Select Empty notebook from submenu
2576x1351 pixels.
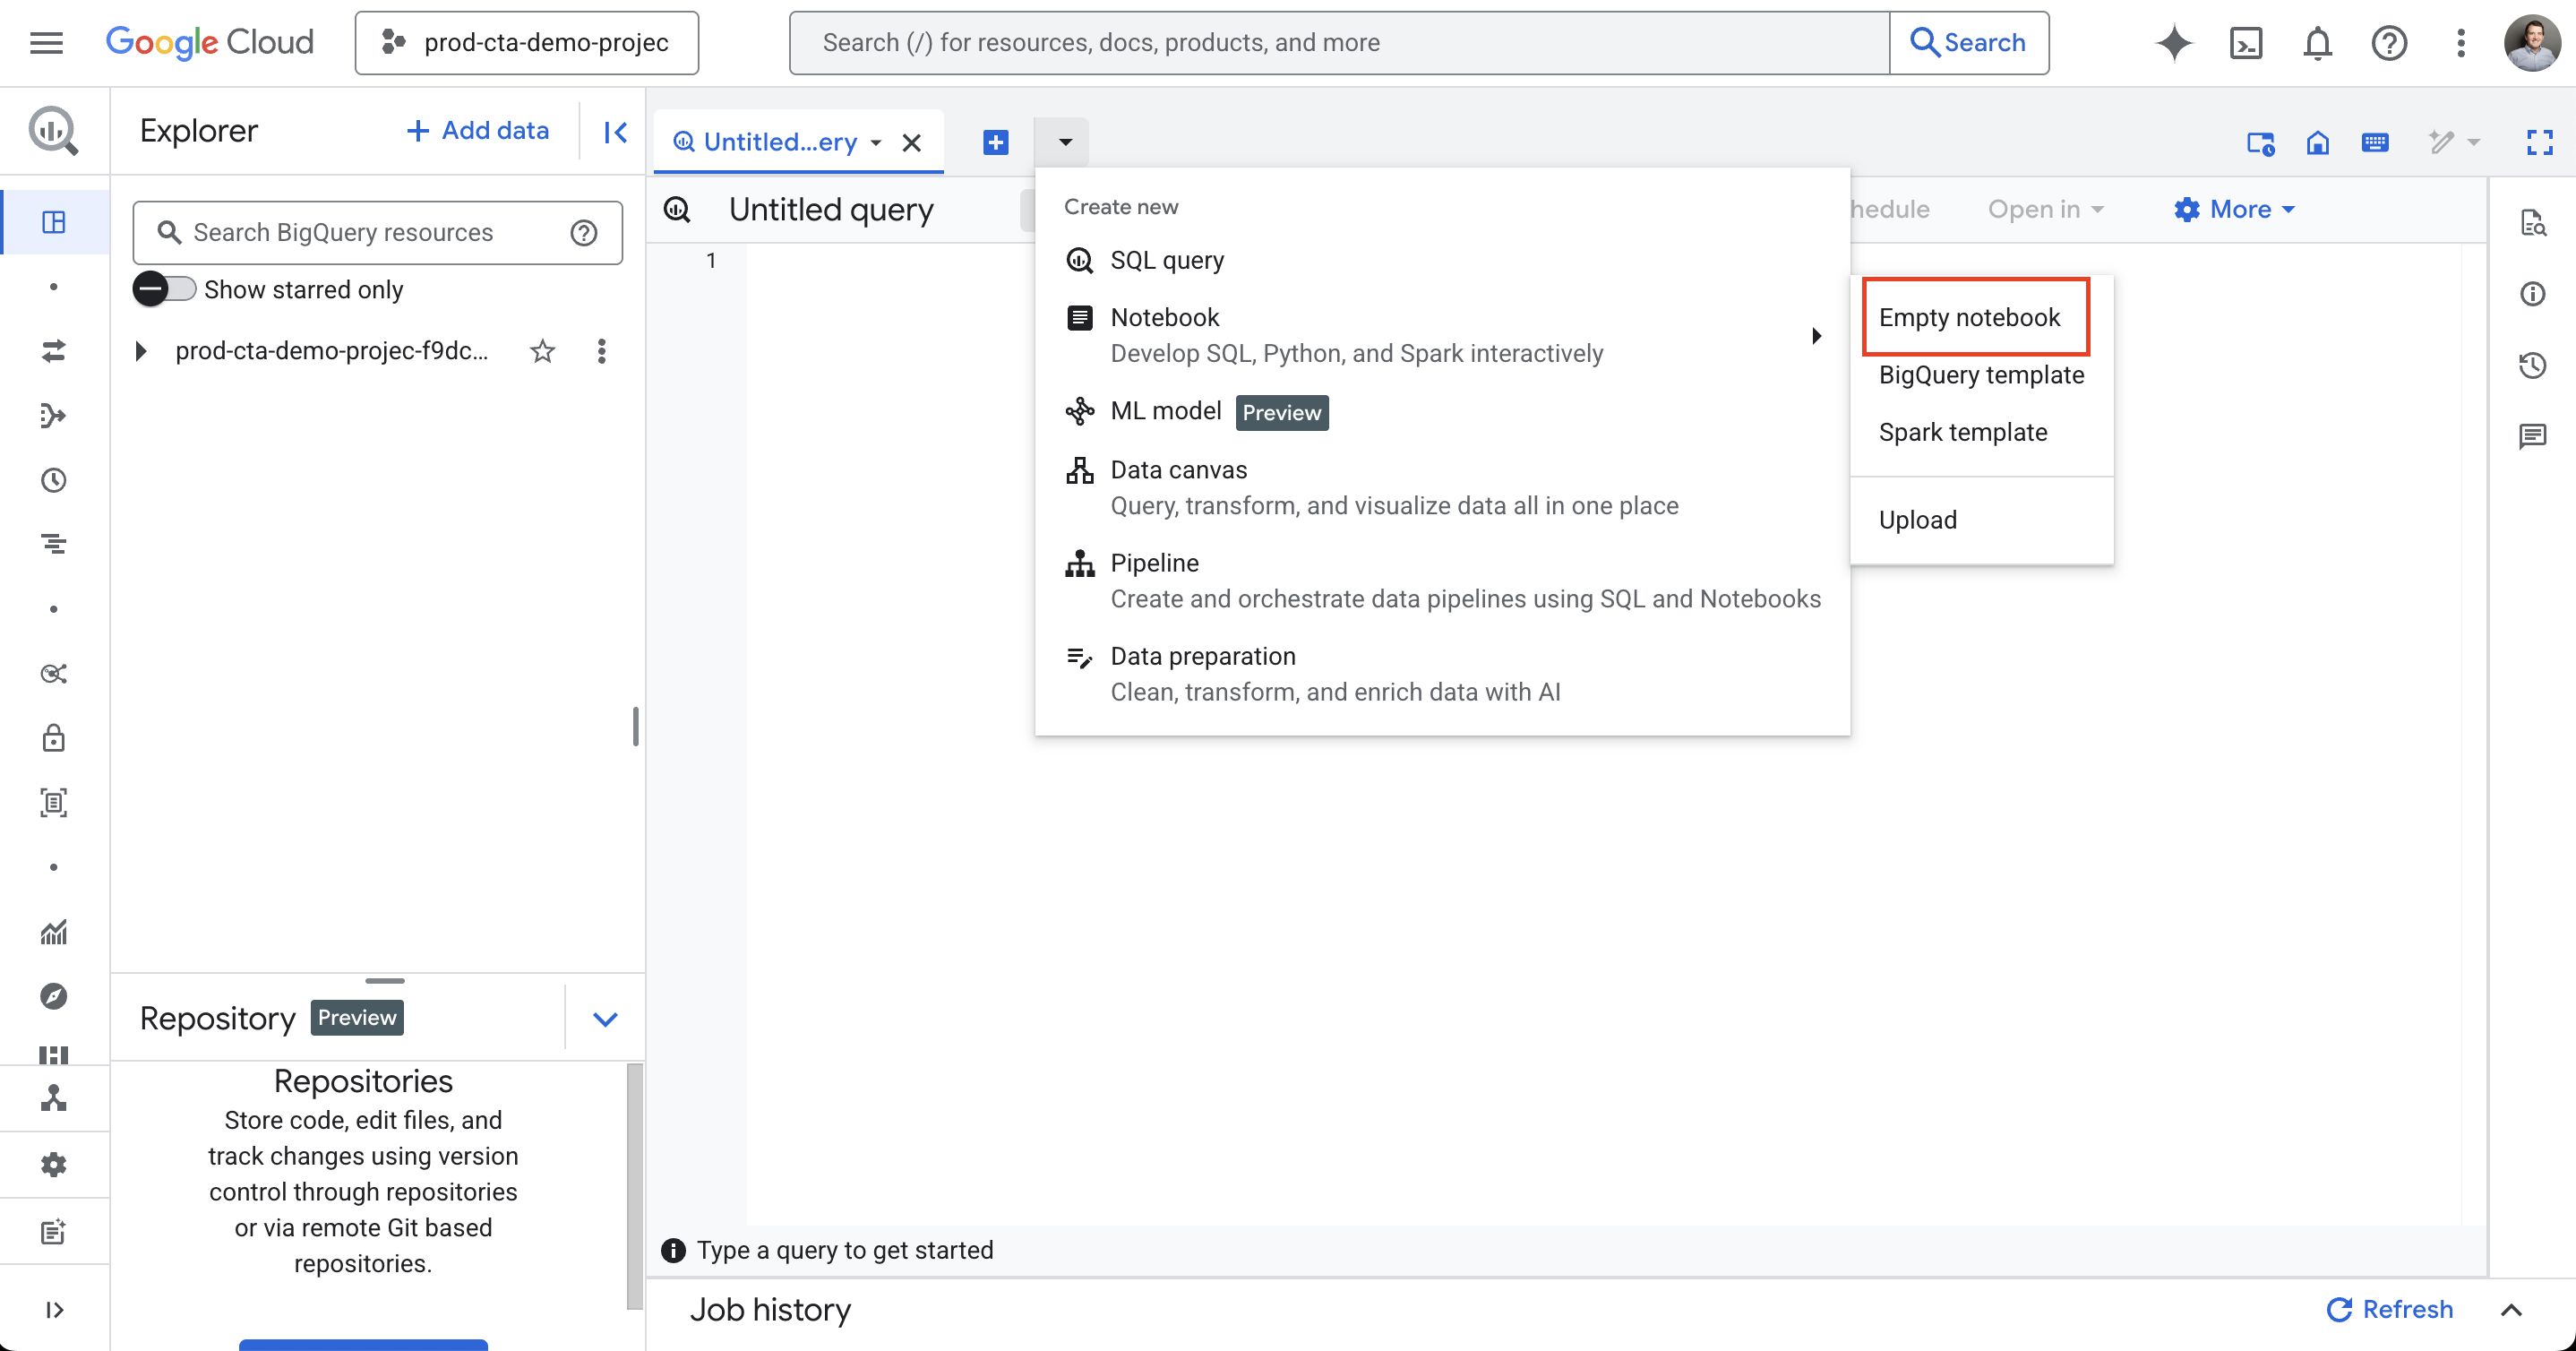[x=1969, y=317]
